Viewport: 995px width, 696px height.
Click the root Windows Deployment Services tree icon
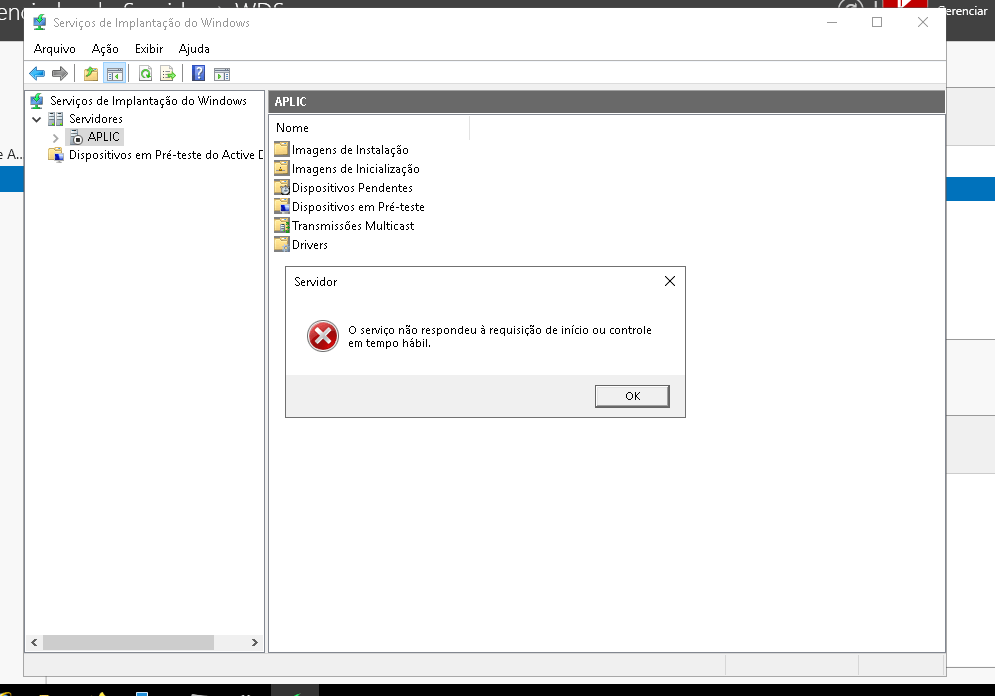pos(37,100)
